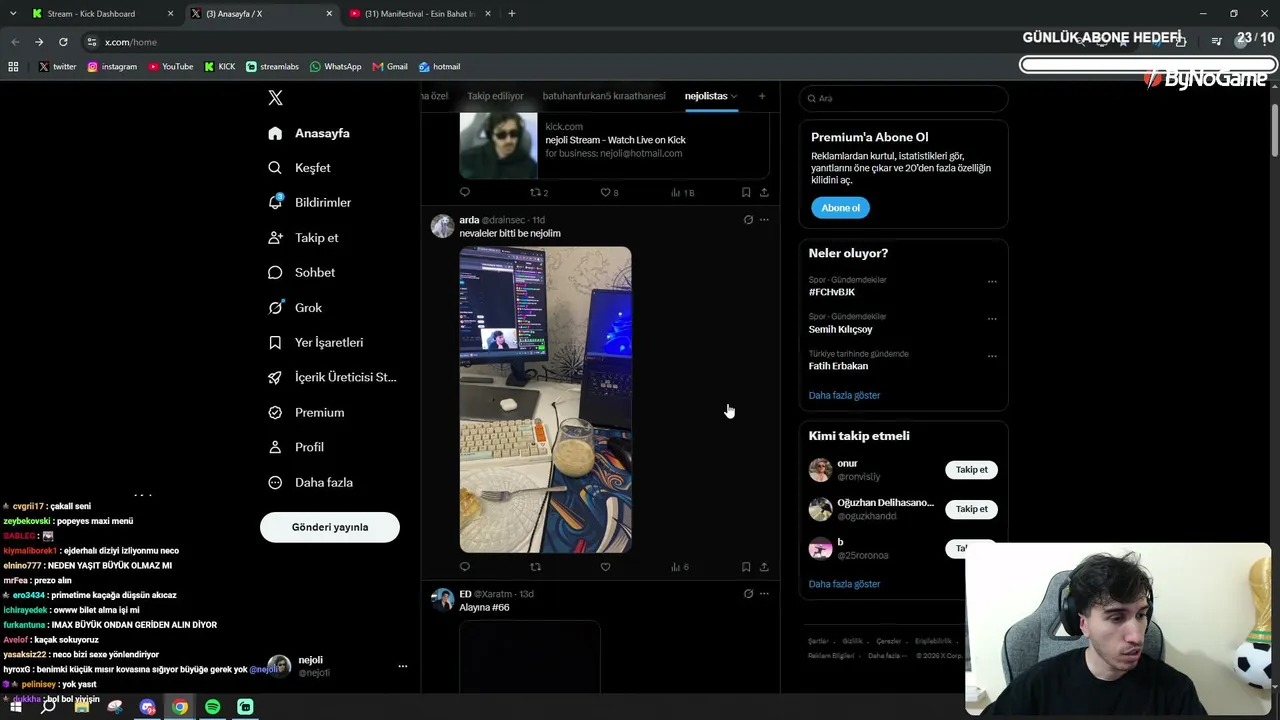
Task: Open more options for Semih Kılıçsoy trend
Action: (992, 318)
